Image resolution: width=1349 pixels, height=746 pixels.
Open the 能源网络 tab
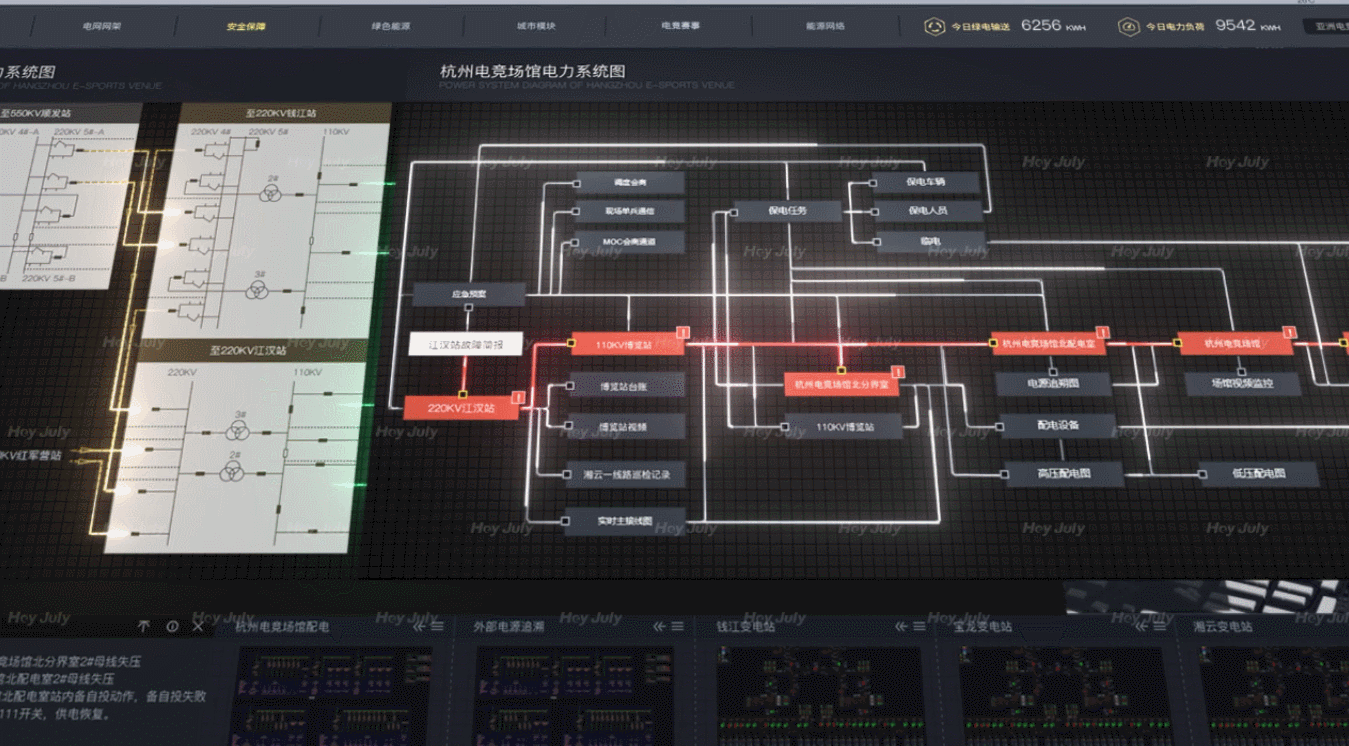(825, 26)
